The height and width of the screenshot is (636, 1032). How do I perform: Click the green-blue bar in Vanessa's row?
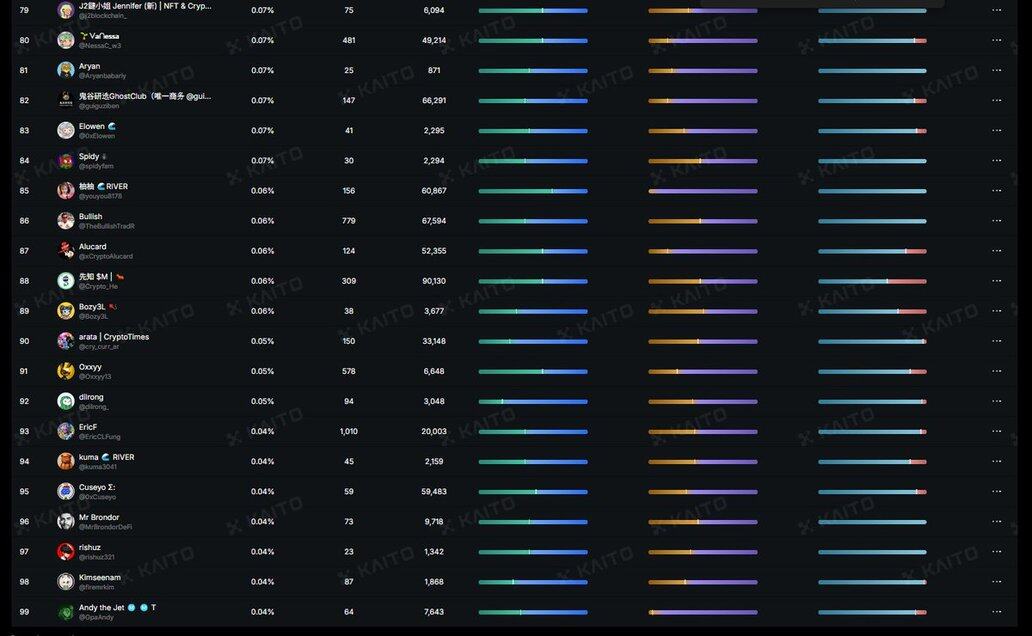pyautogui.click(x=533, y=41)
